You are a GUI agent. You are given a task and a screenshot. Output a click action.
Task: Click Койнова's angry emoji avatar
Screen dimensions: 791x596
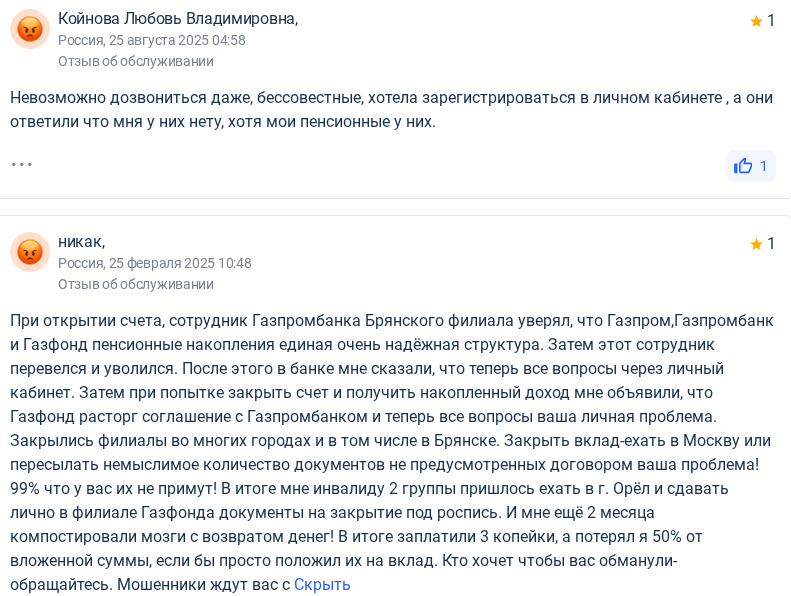[x=30, y=30]
